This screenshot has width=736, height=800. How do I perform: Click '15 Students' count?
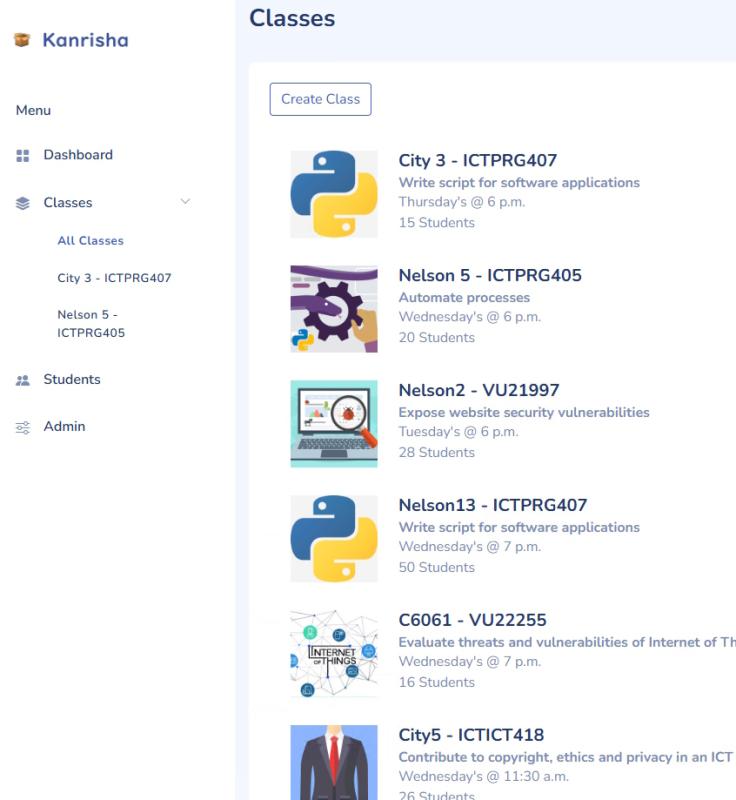437,222
